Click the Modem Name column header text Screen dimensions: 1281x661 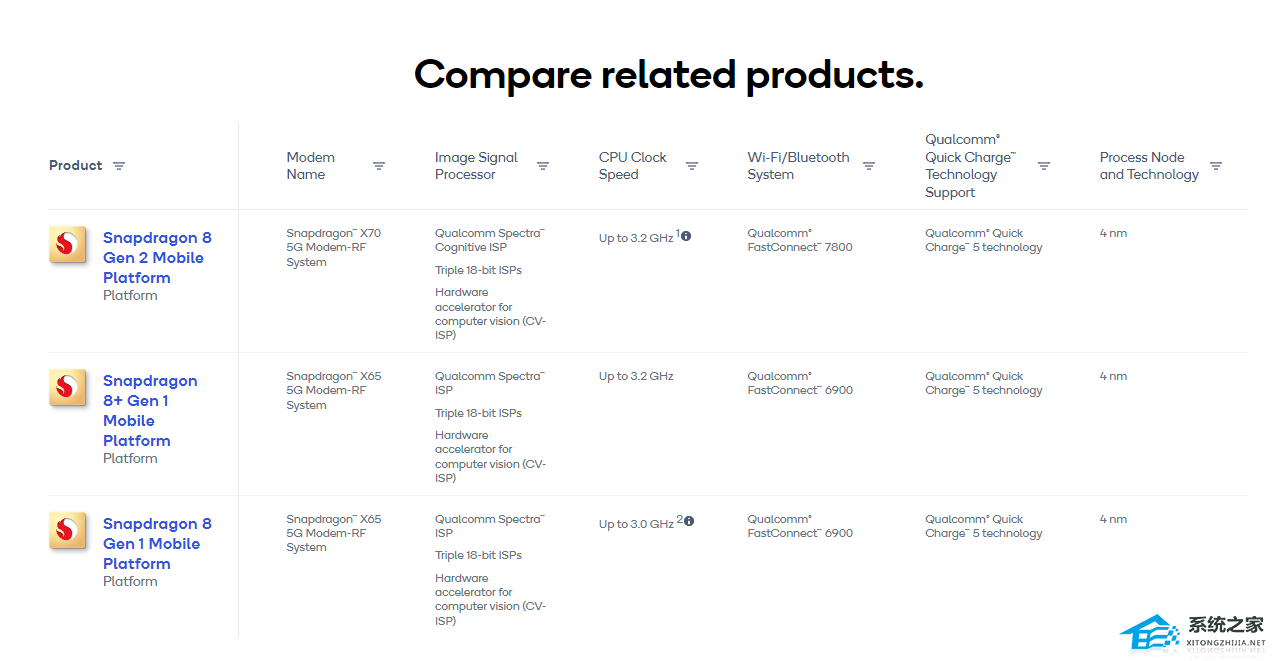click(x=311, y=166)
